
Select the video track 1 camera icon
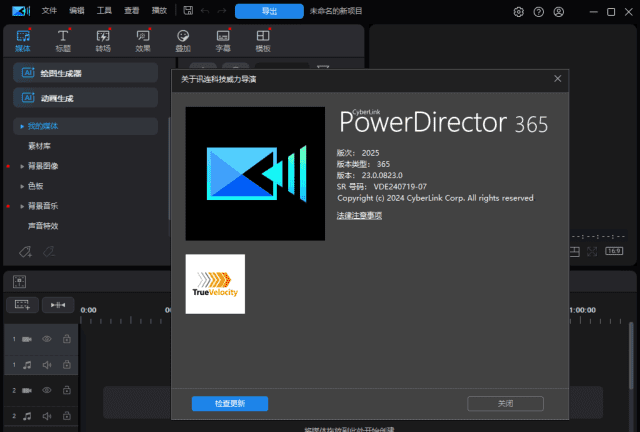tap(27, 339)
